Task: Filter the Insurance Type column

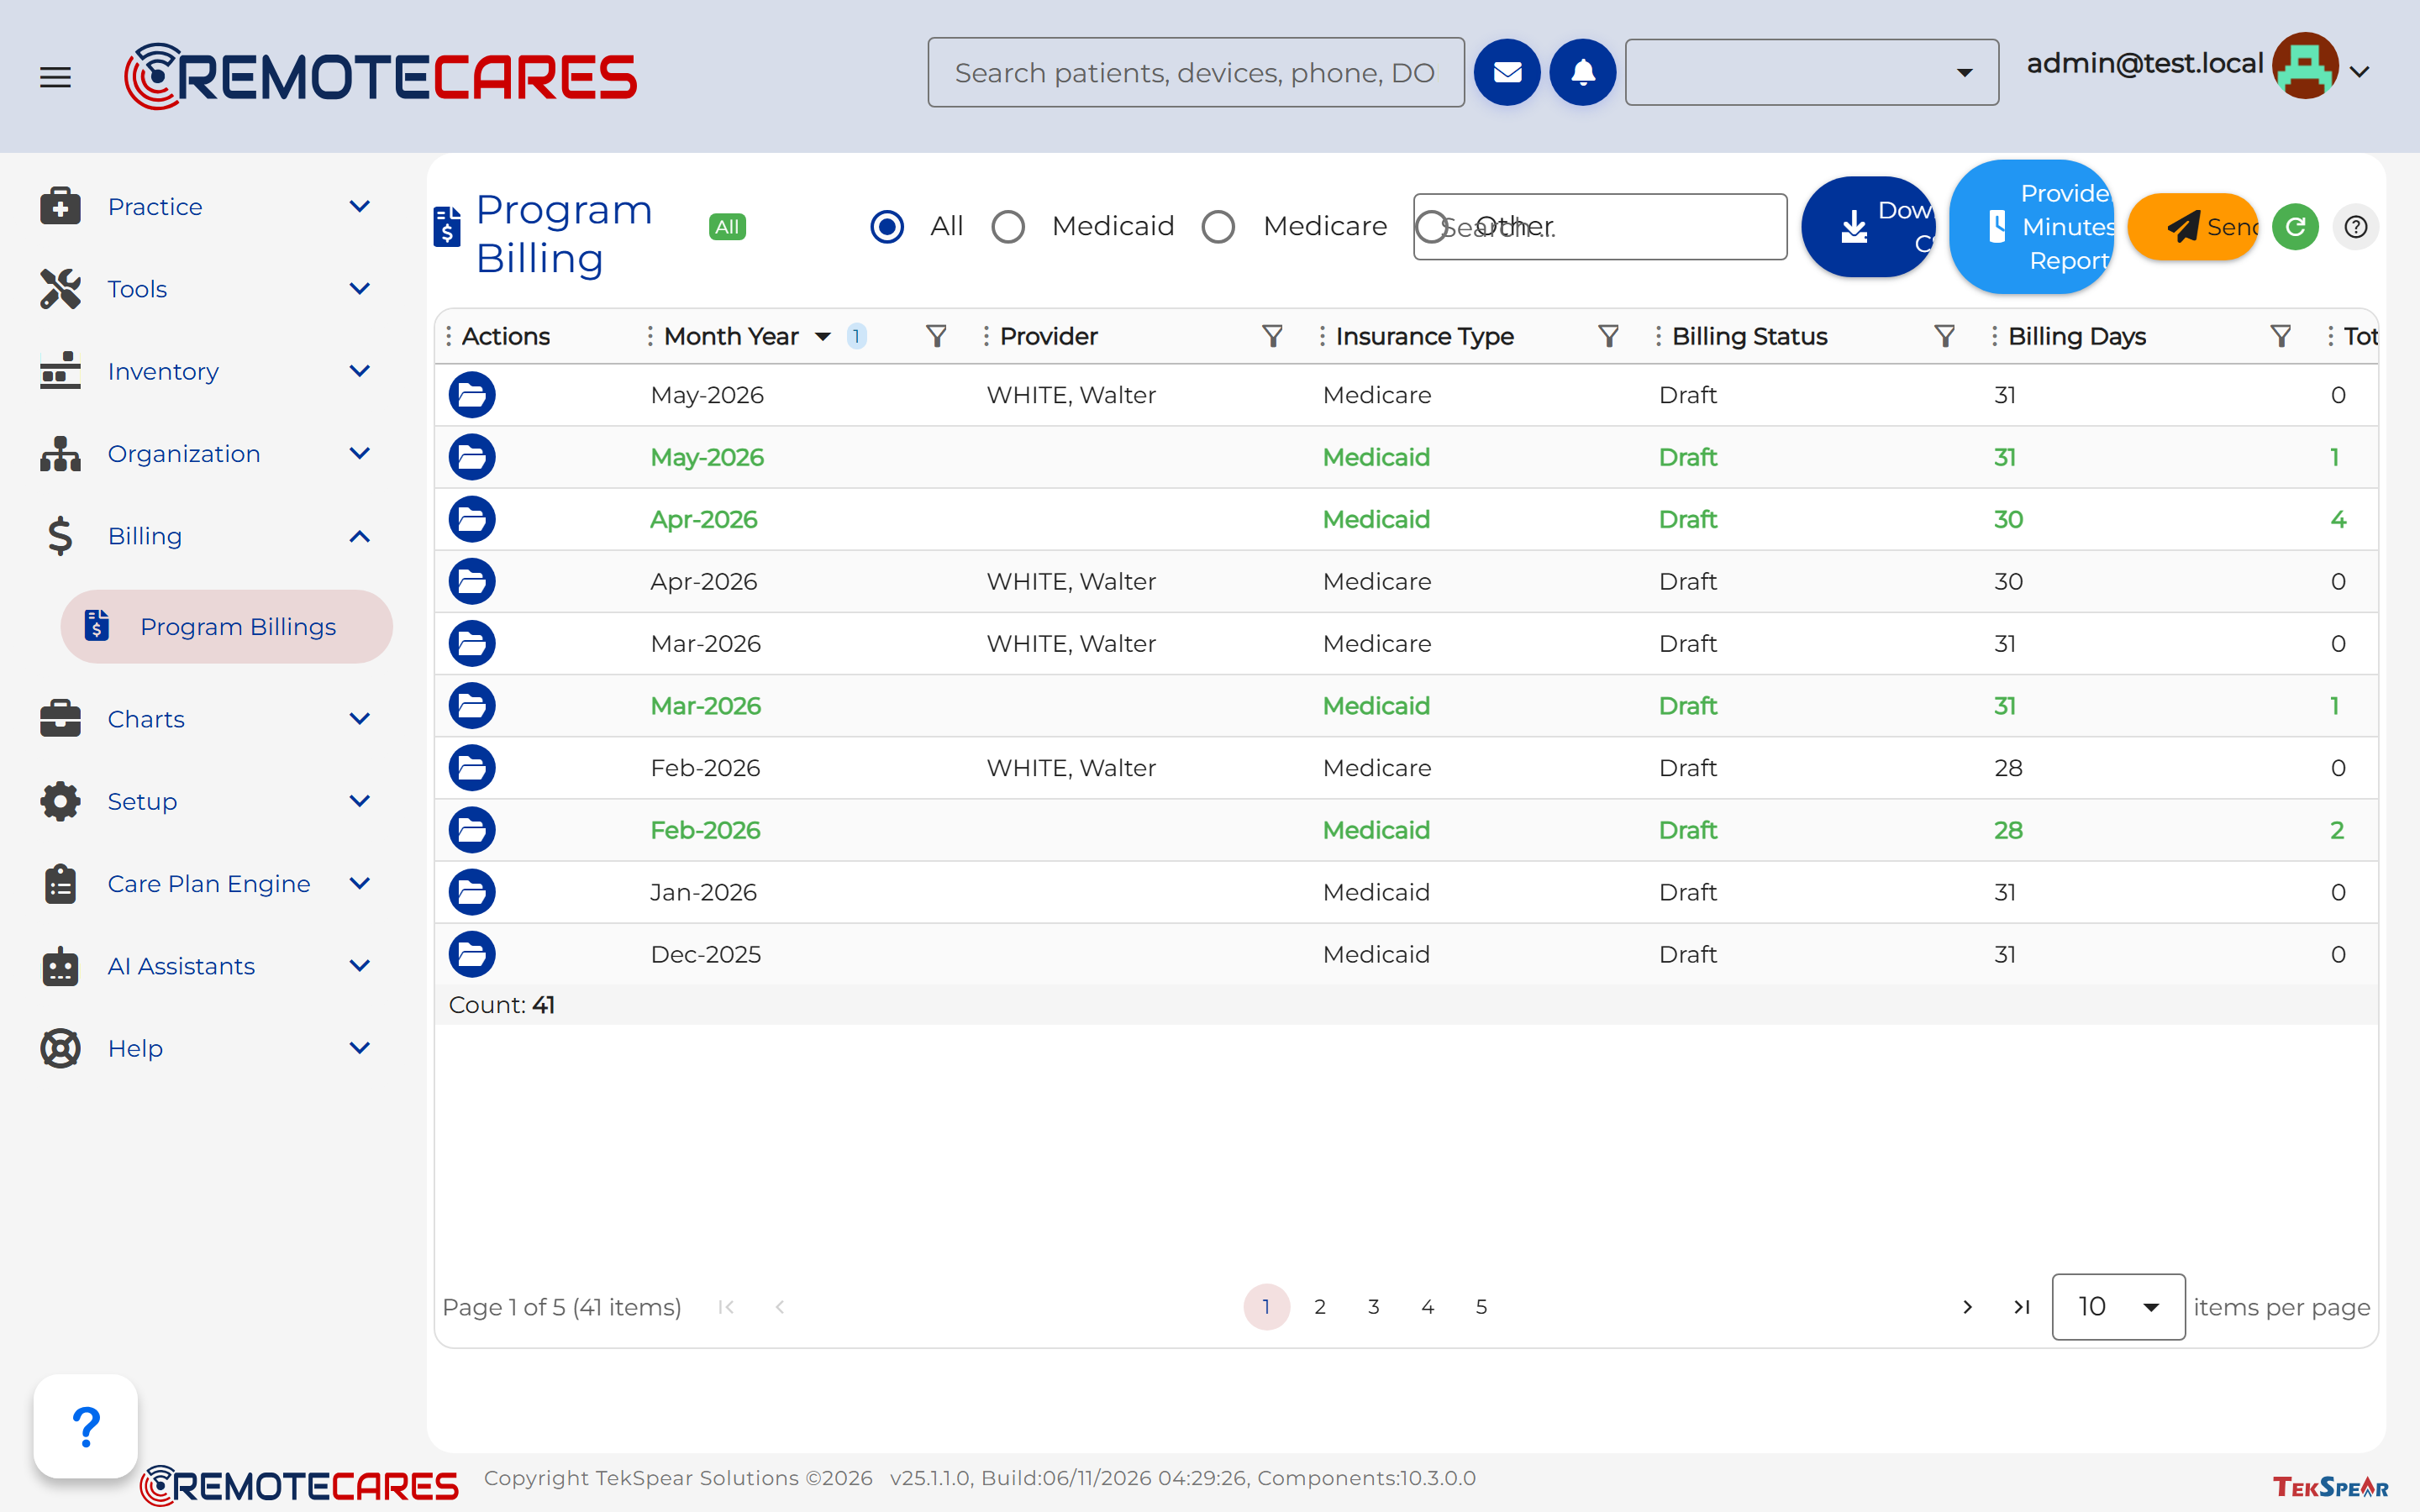Action: [1608, 336]
